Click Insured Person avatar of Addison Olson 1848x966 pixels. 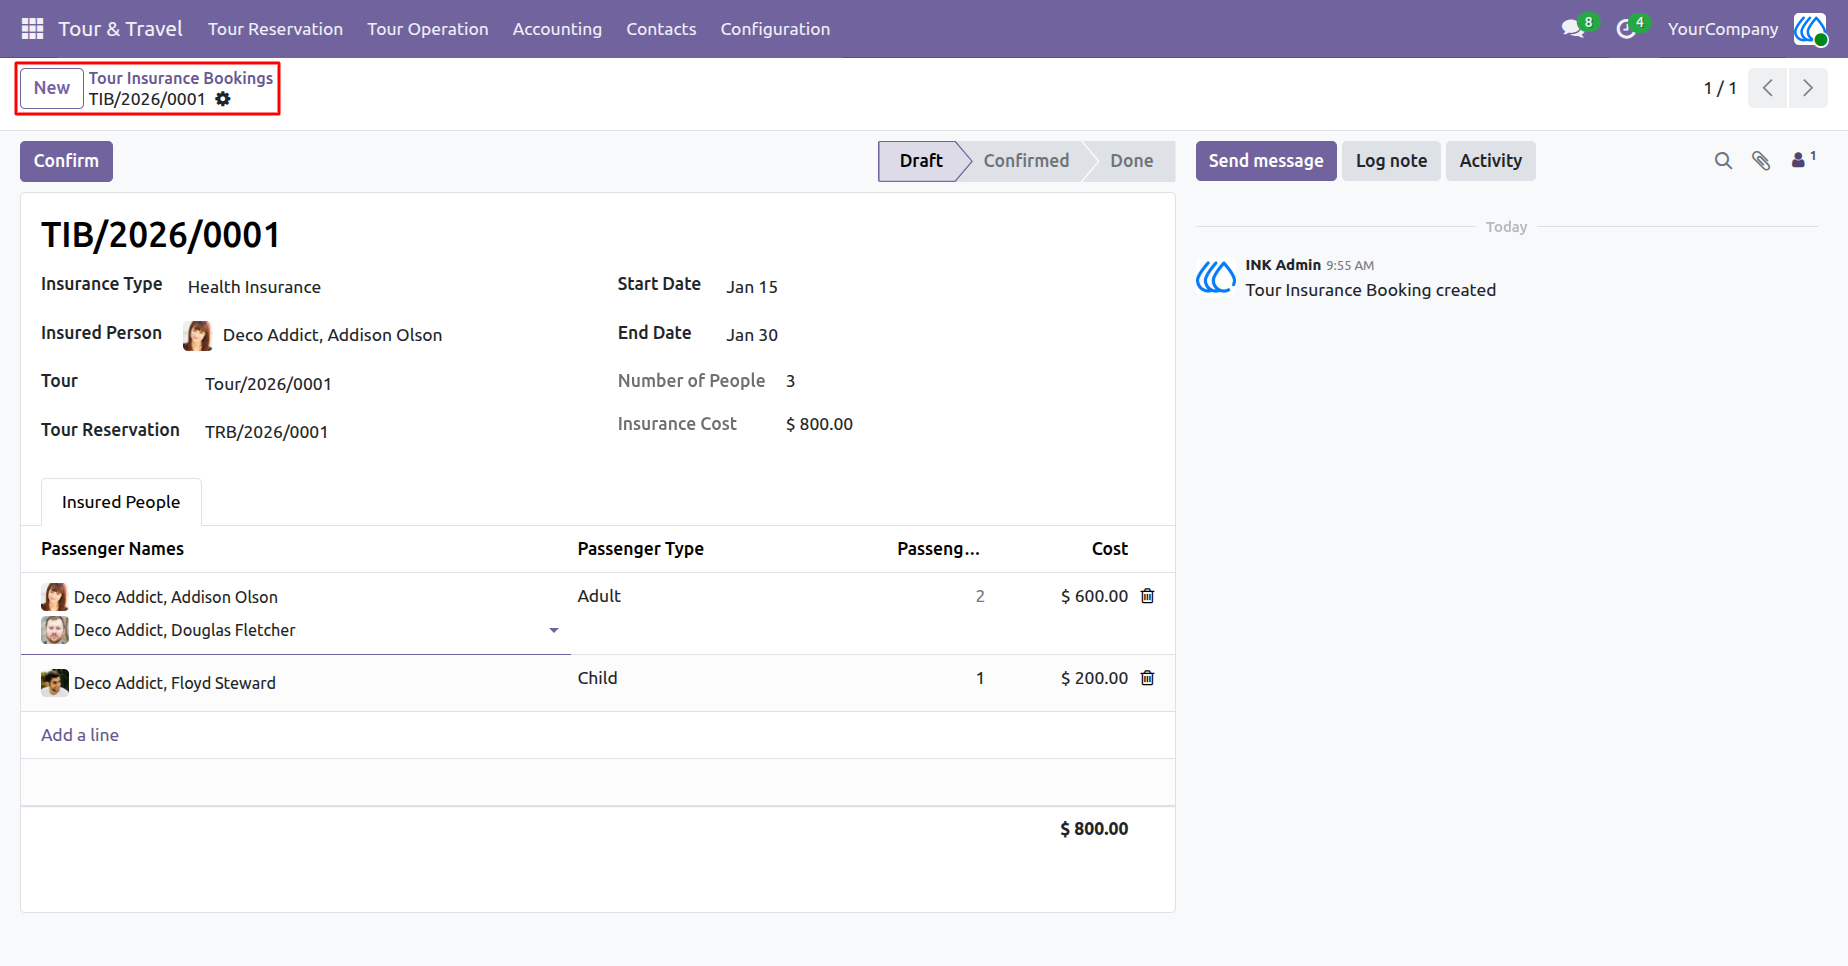[x=198, y=336]
